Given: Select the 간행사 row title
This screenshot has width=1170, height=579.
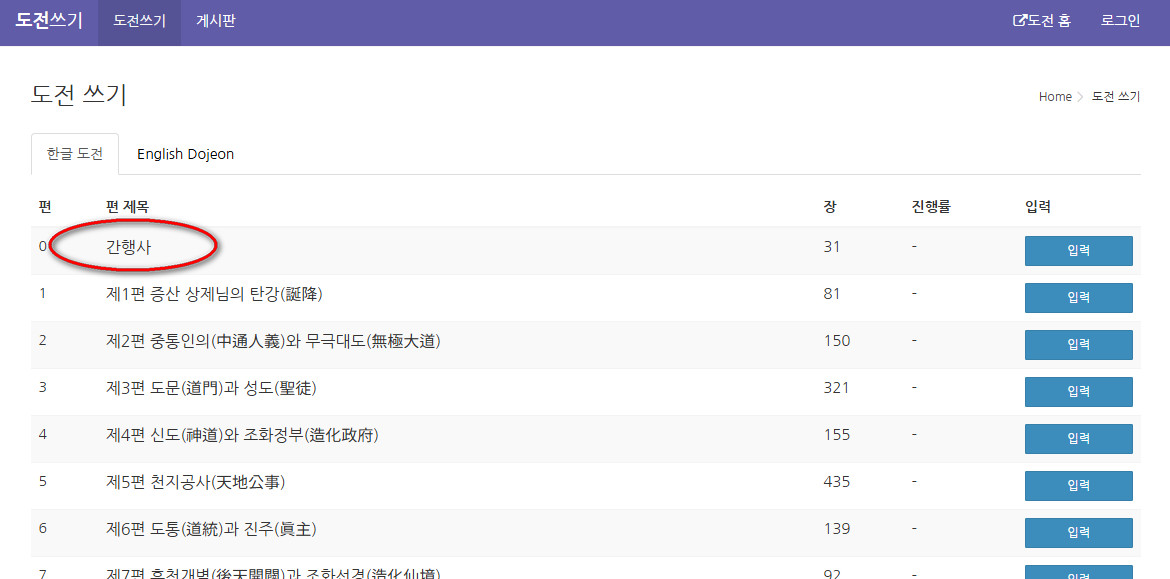Looking at the screenshot, I should (x=129, y=247).
